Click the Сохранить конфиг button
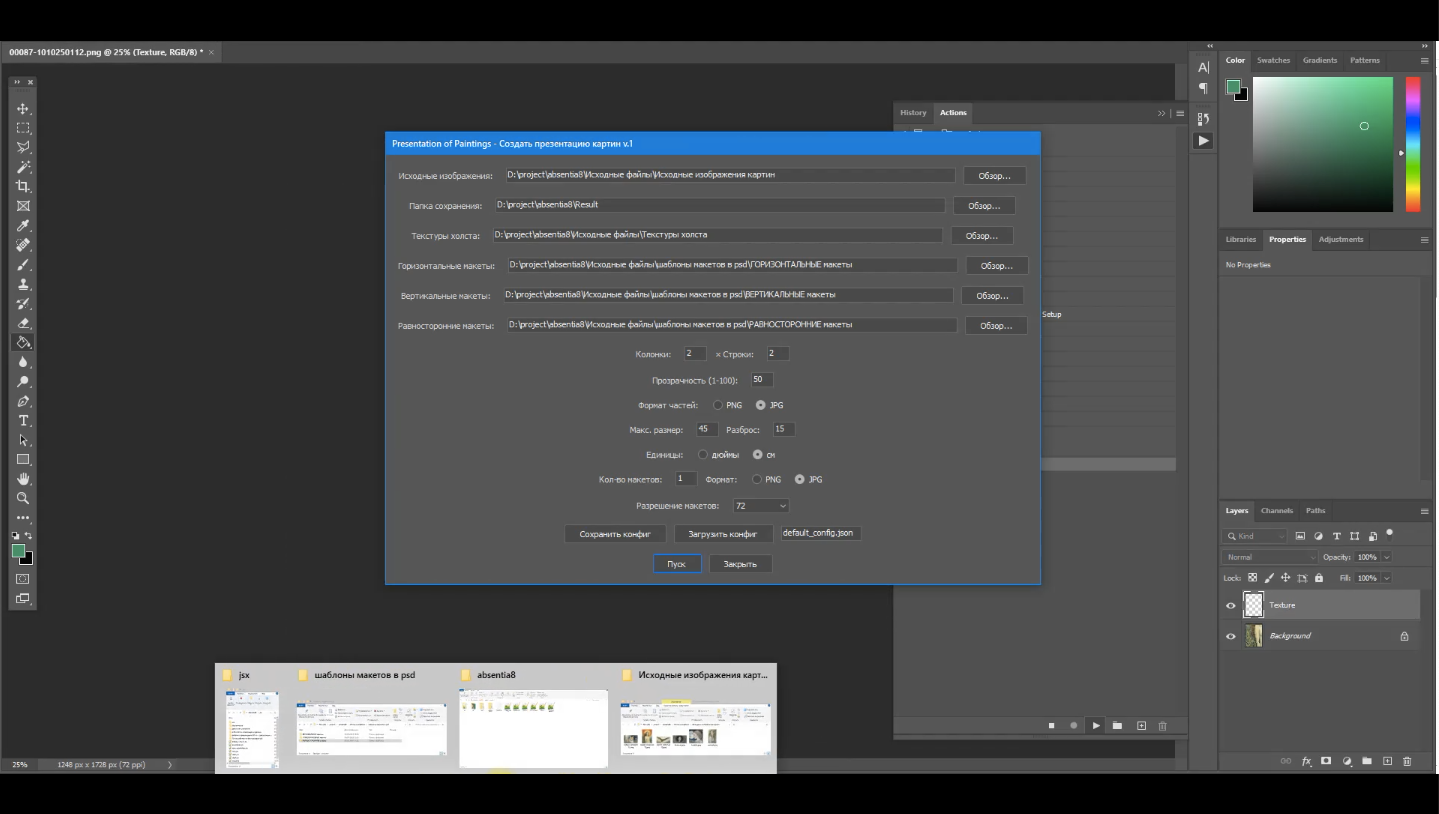 pos(615,534)
